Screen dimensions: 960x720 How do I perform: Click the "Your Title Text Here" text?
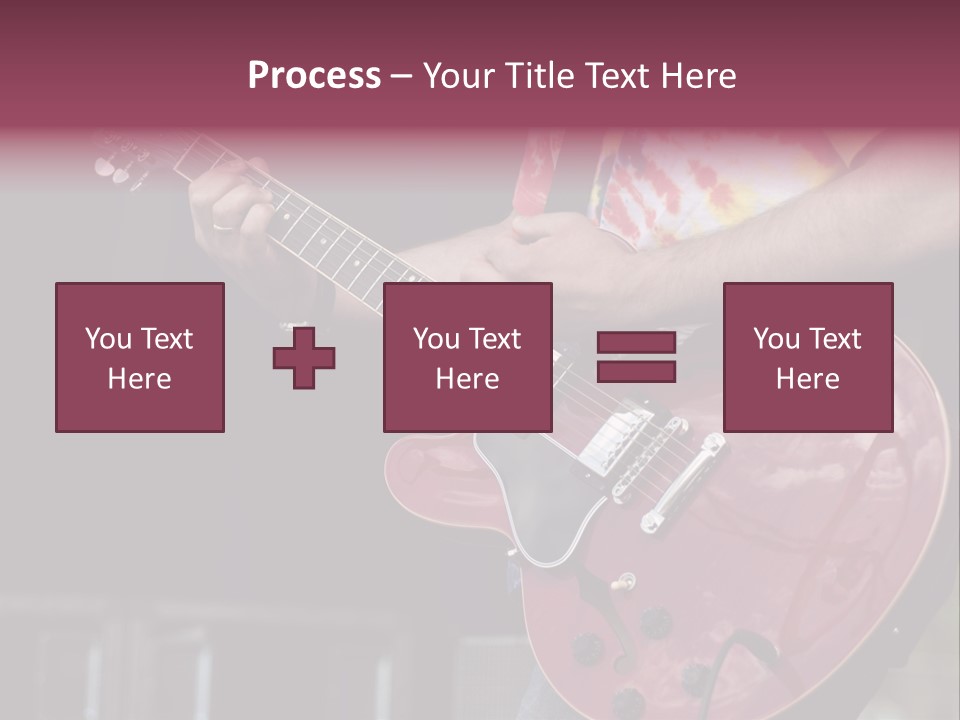(579, 75)
